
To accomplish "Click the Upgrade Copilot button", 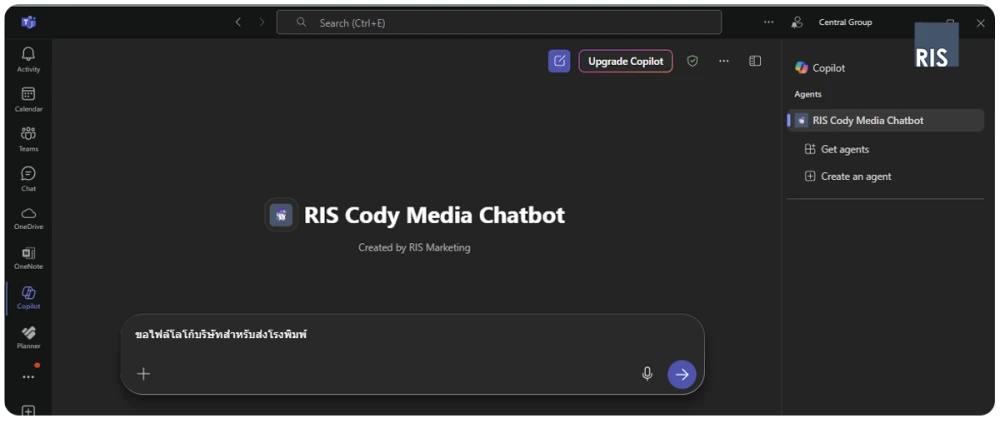I will 626,61.
